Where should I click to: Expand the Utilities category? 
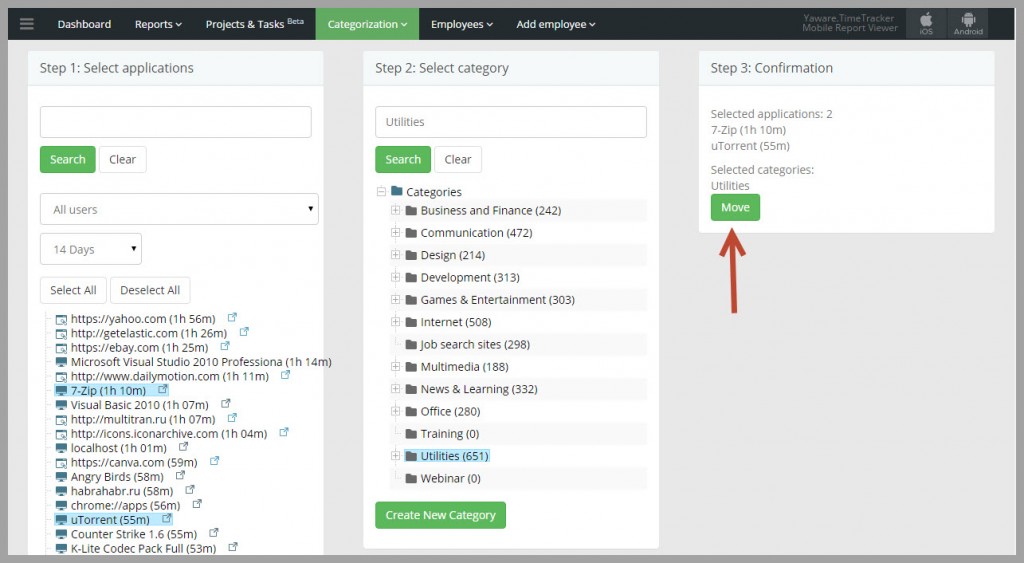coord(395,455)
